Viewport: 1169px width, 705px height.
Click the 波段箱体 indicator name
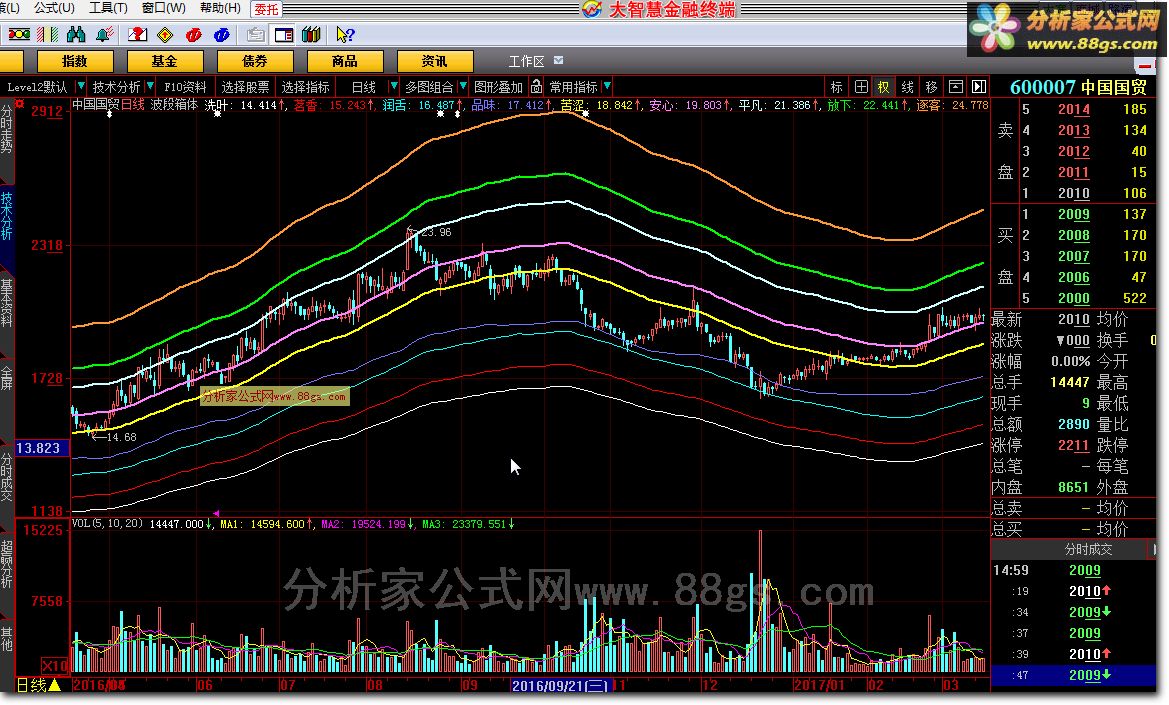[174, 104]
